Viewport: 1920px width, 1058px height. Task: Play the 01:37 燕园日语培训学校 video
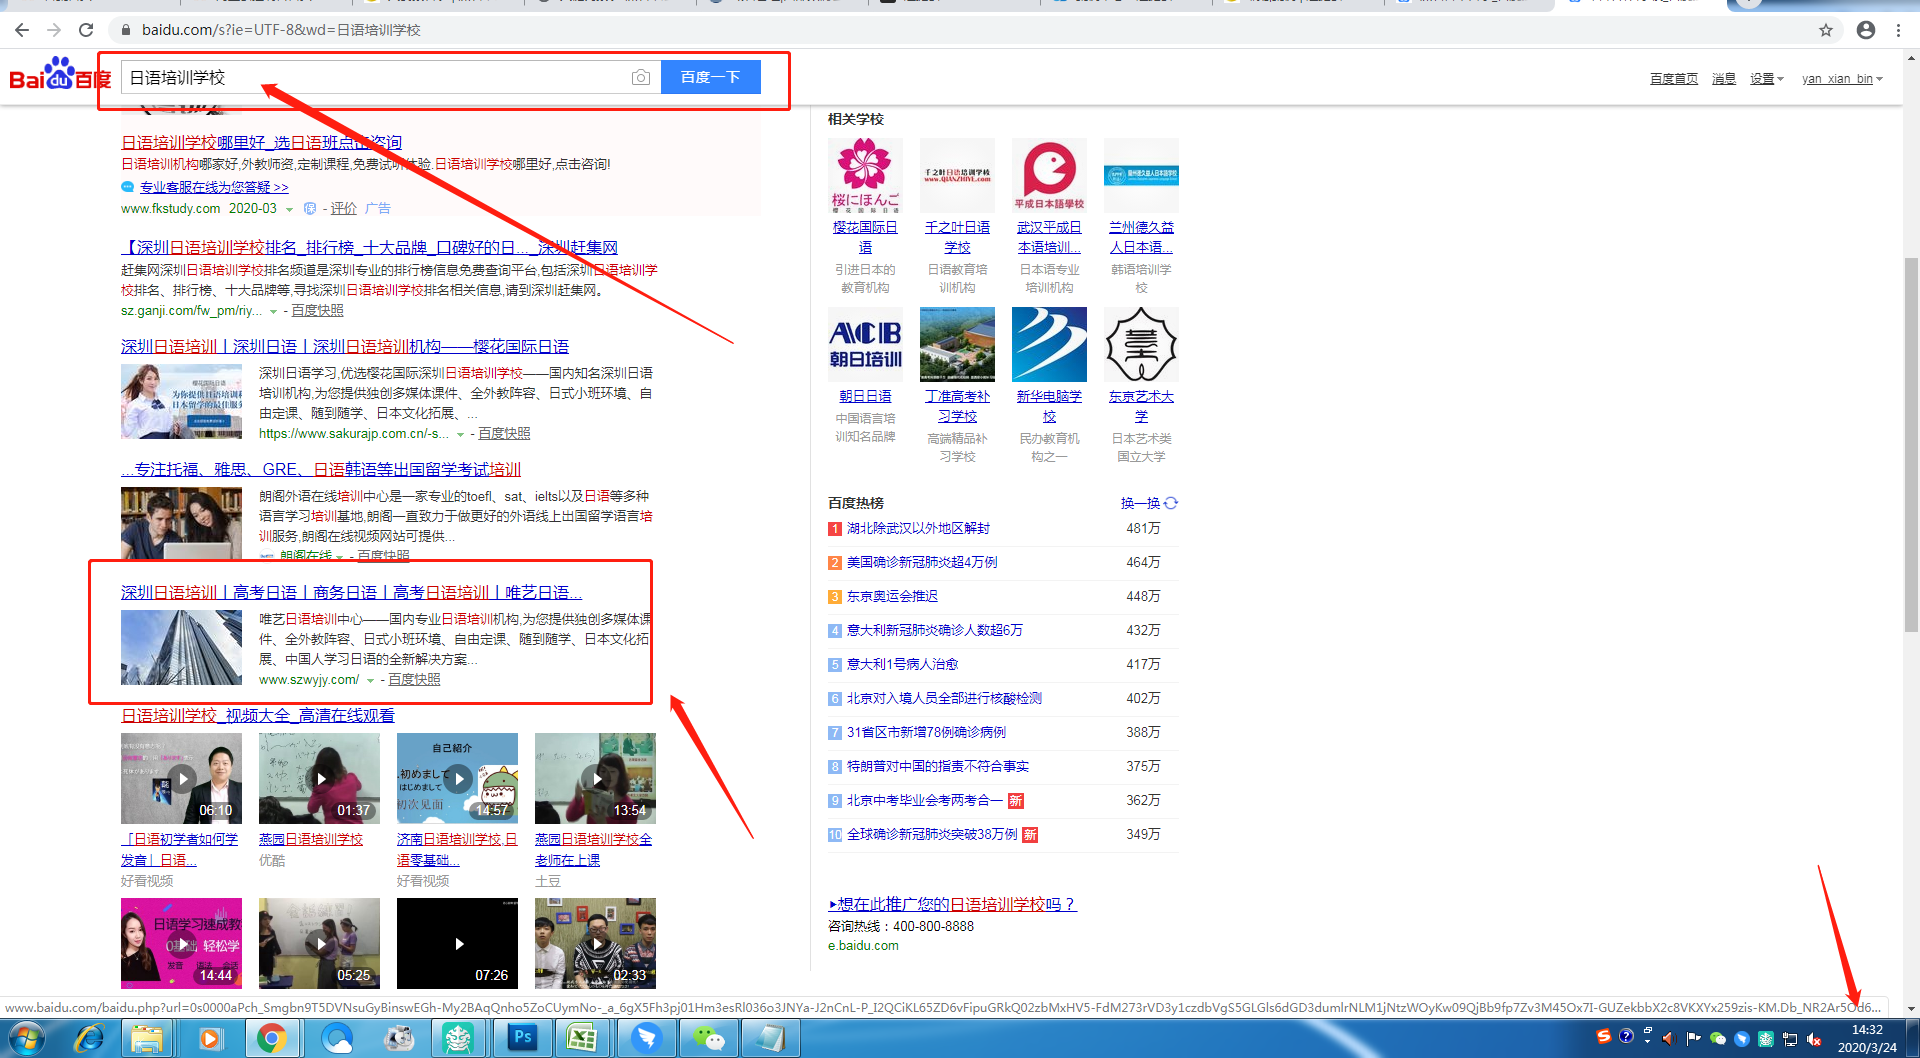[319, 778]
